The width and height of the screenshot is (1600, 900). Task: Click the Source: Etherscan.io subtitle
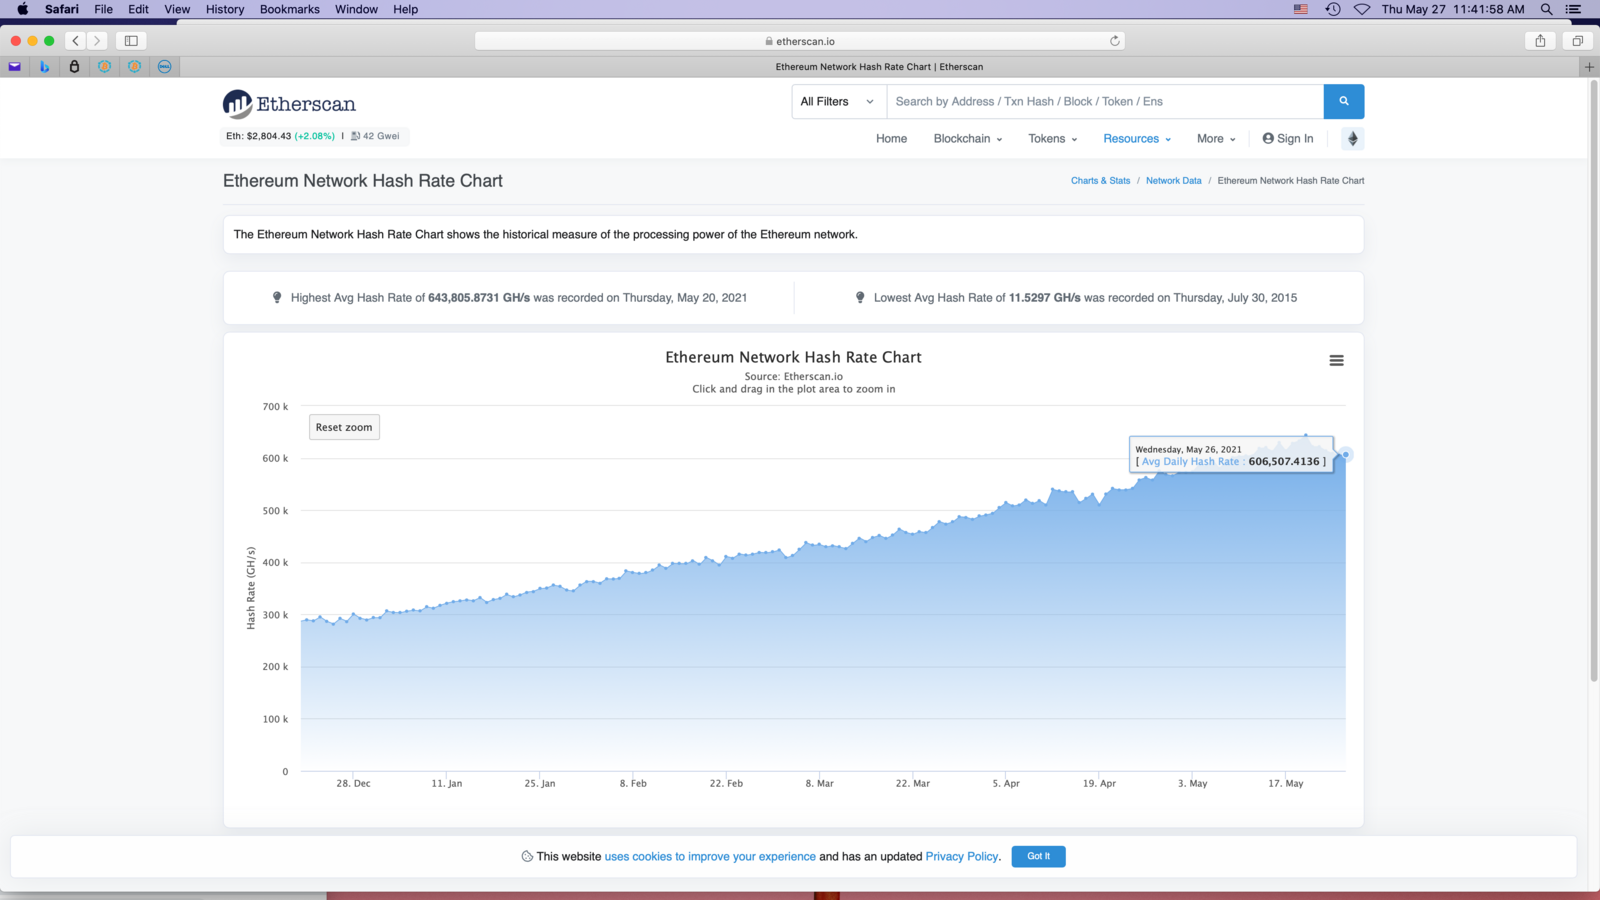(794, 377)
